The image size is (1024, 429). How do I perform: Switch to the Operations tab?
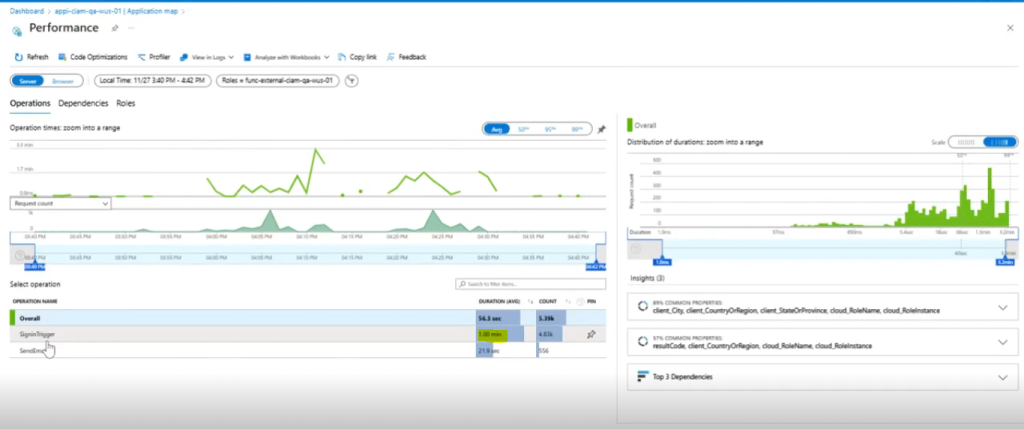[30, 103]
